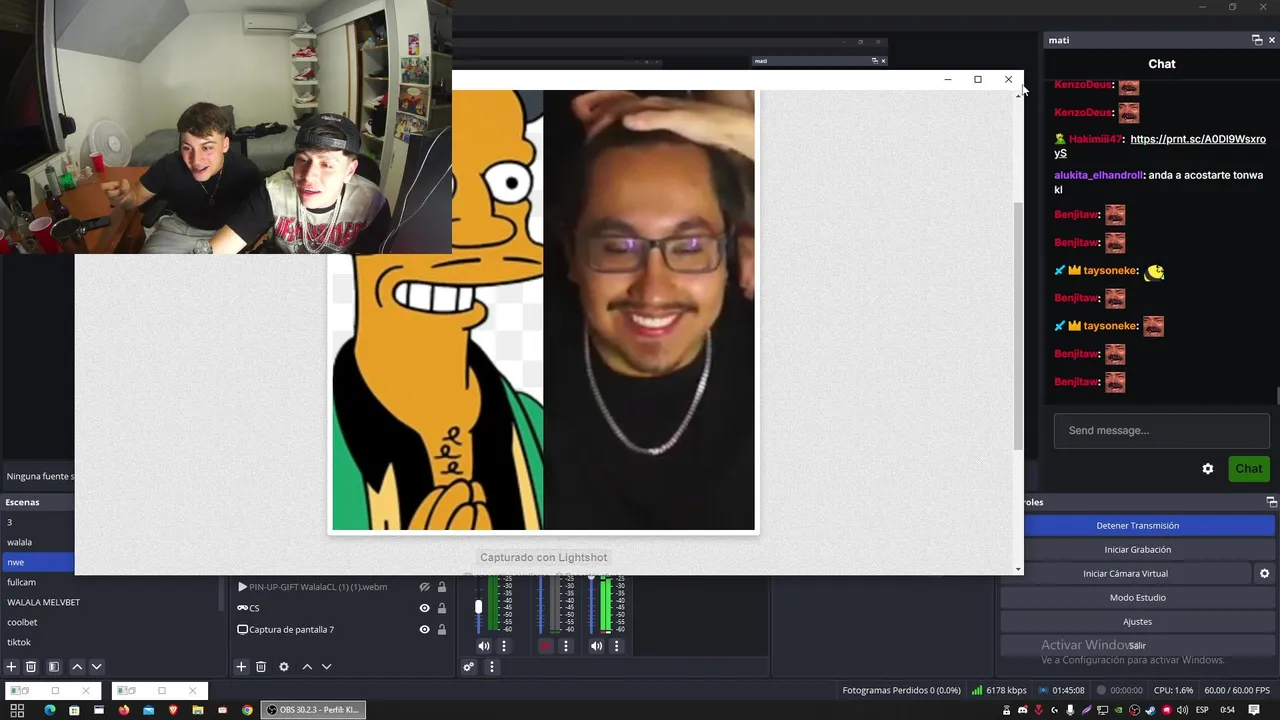Open chat settings gear icon
The height and width of the screenshot is (720, 1280).
1208,469
